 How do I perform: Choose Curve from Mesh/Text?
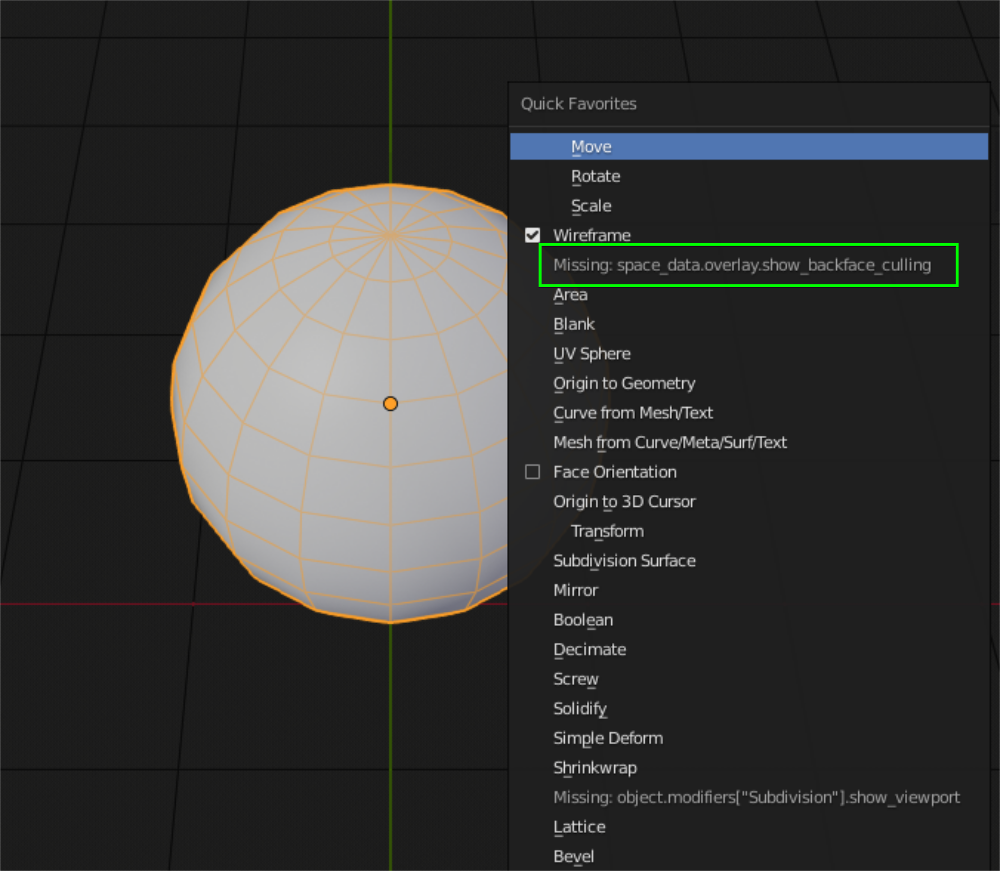pos(749,413)
